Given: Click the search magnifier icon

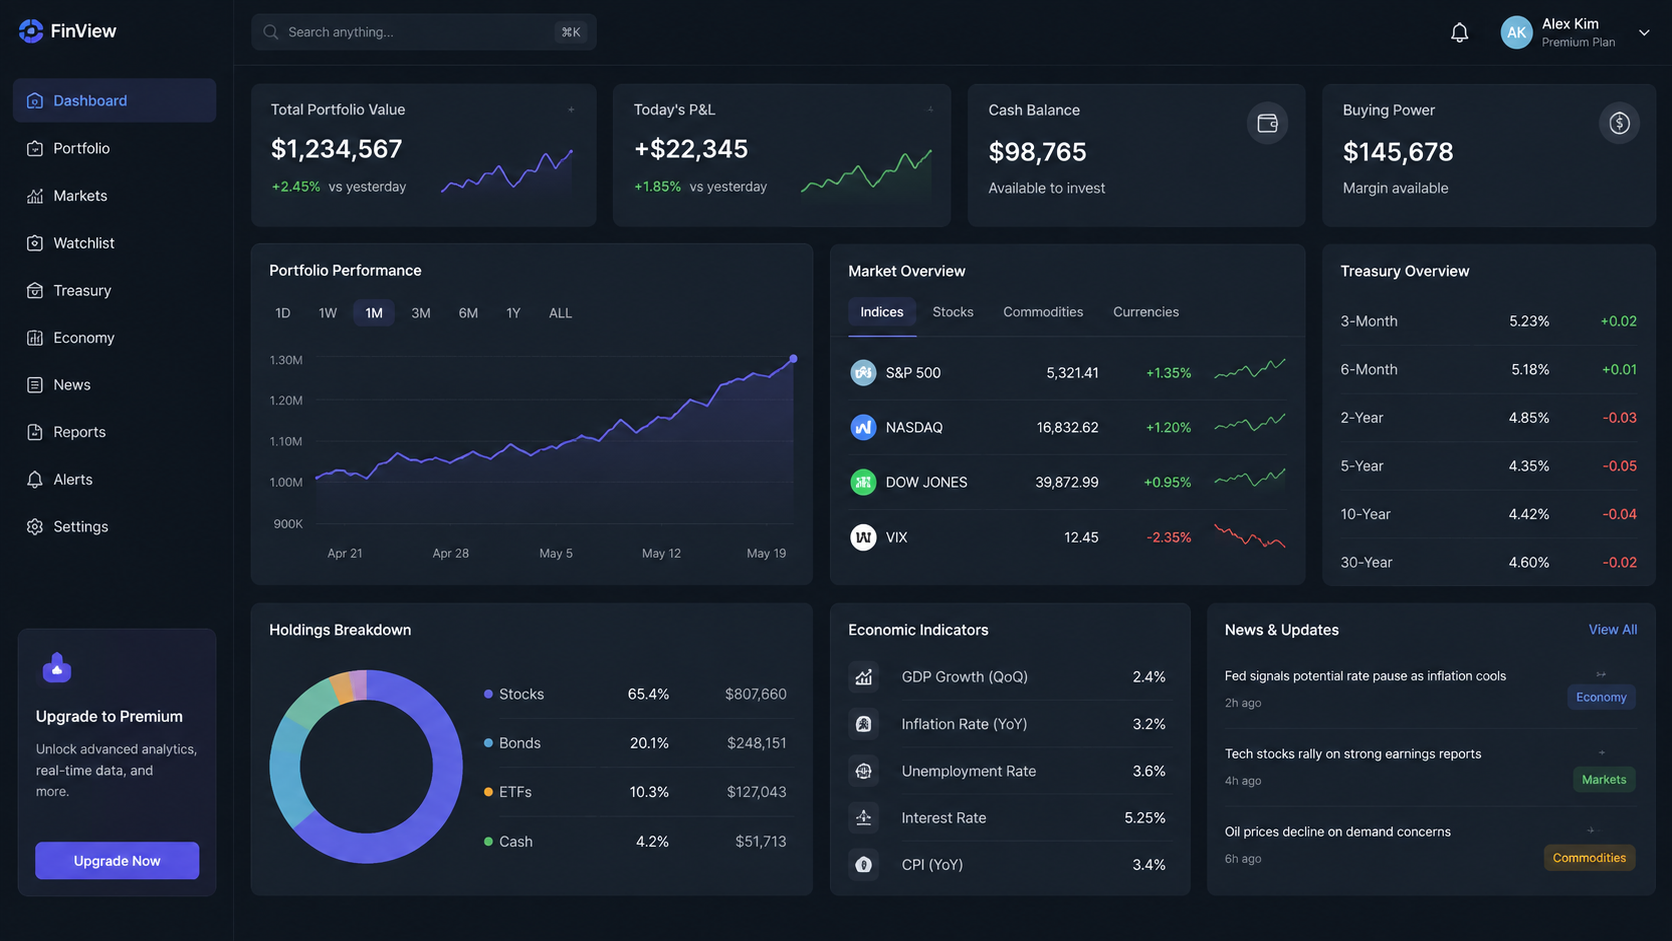Looking at the screenshot, I should [x=270, y=32].
